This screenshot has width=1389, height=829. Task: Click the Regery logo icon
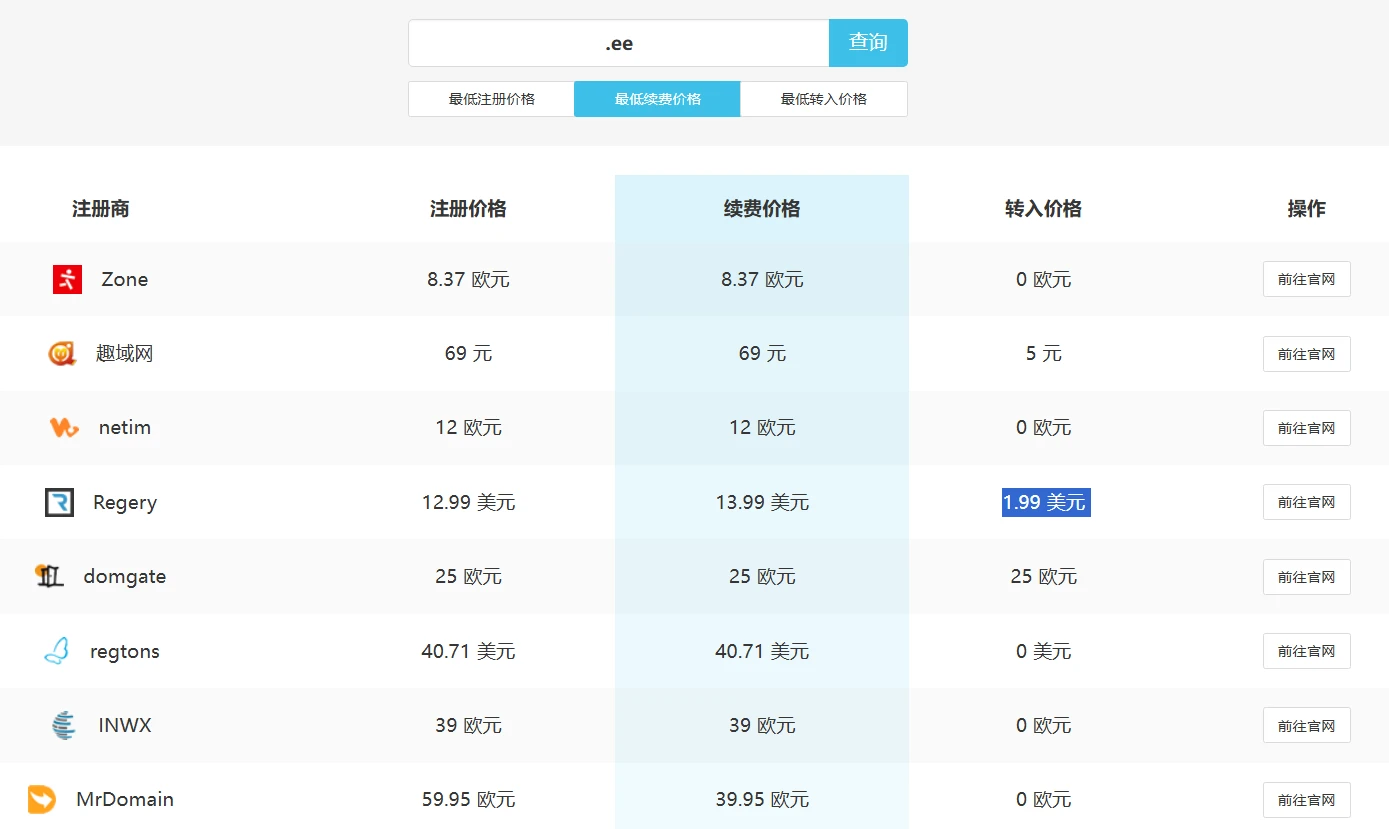pyautogui.click(x=60, y=502)
